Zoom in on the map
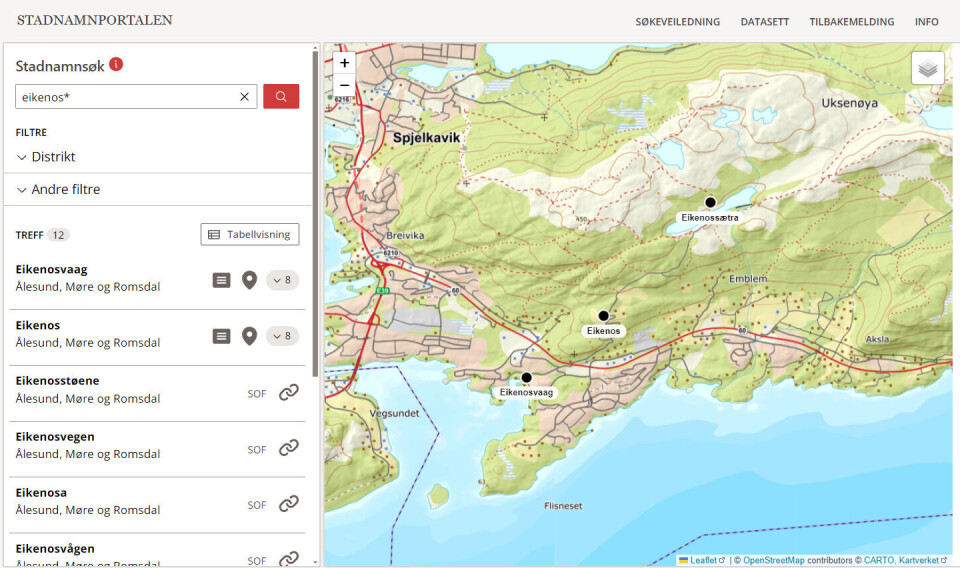The height and width of the screenshot is (568, 960). 344,63
